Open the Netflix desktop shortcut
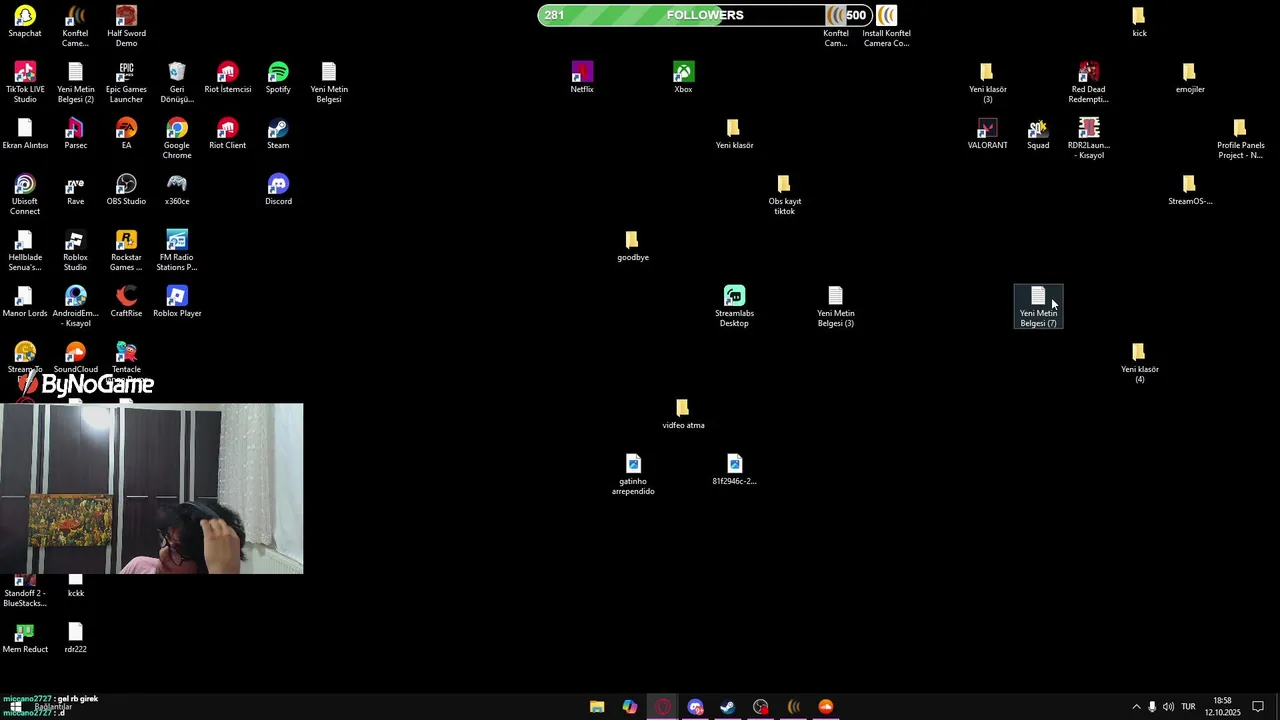1280x720 pixels. coord(582,79)
